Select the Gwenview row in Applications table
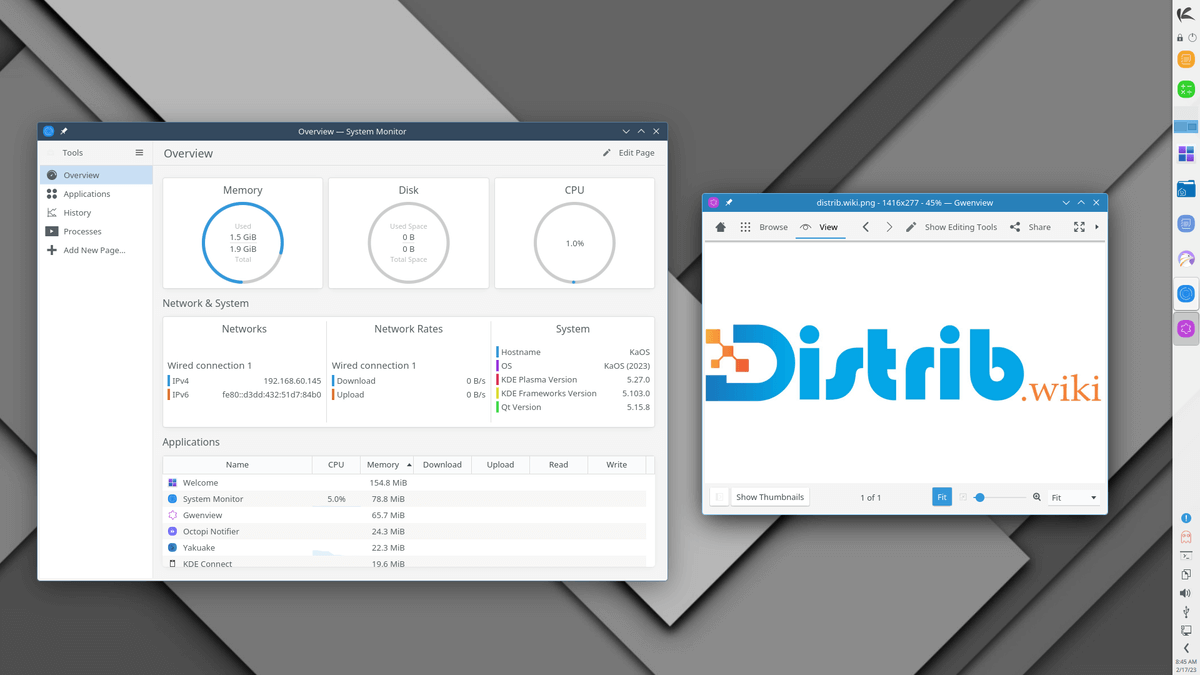Image resolution: width=1200 pixels, height=675 pixels. pyautogui.click(x=405, y=515)
